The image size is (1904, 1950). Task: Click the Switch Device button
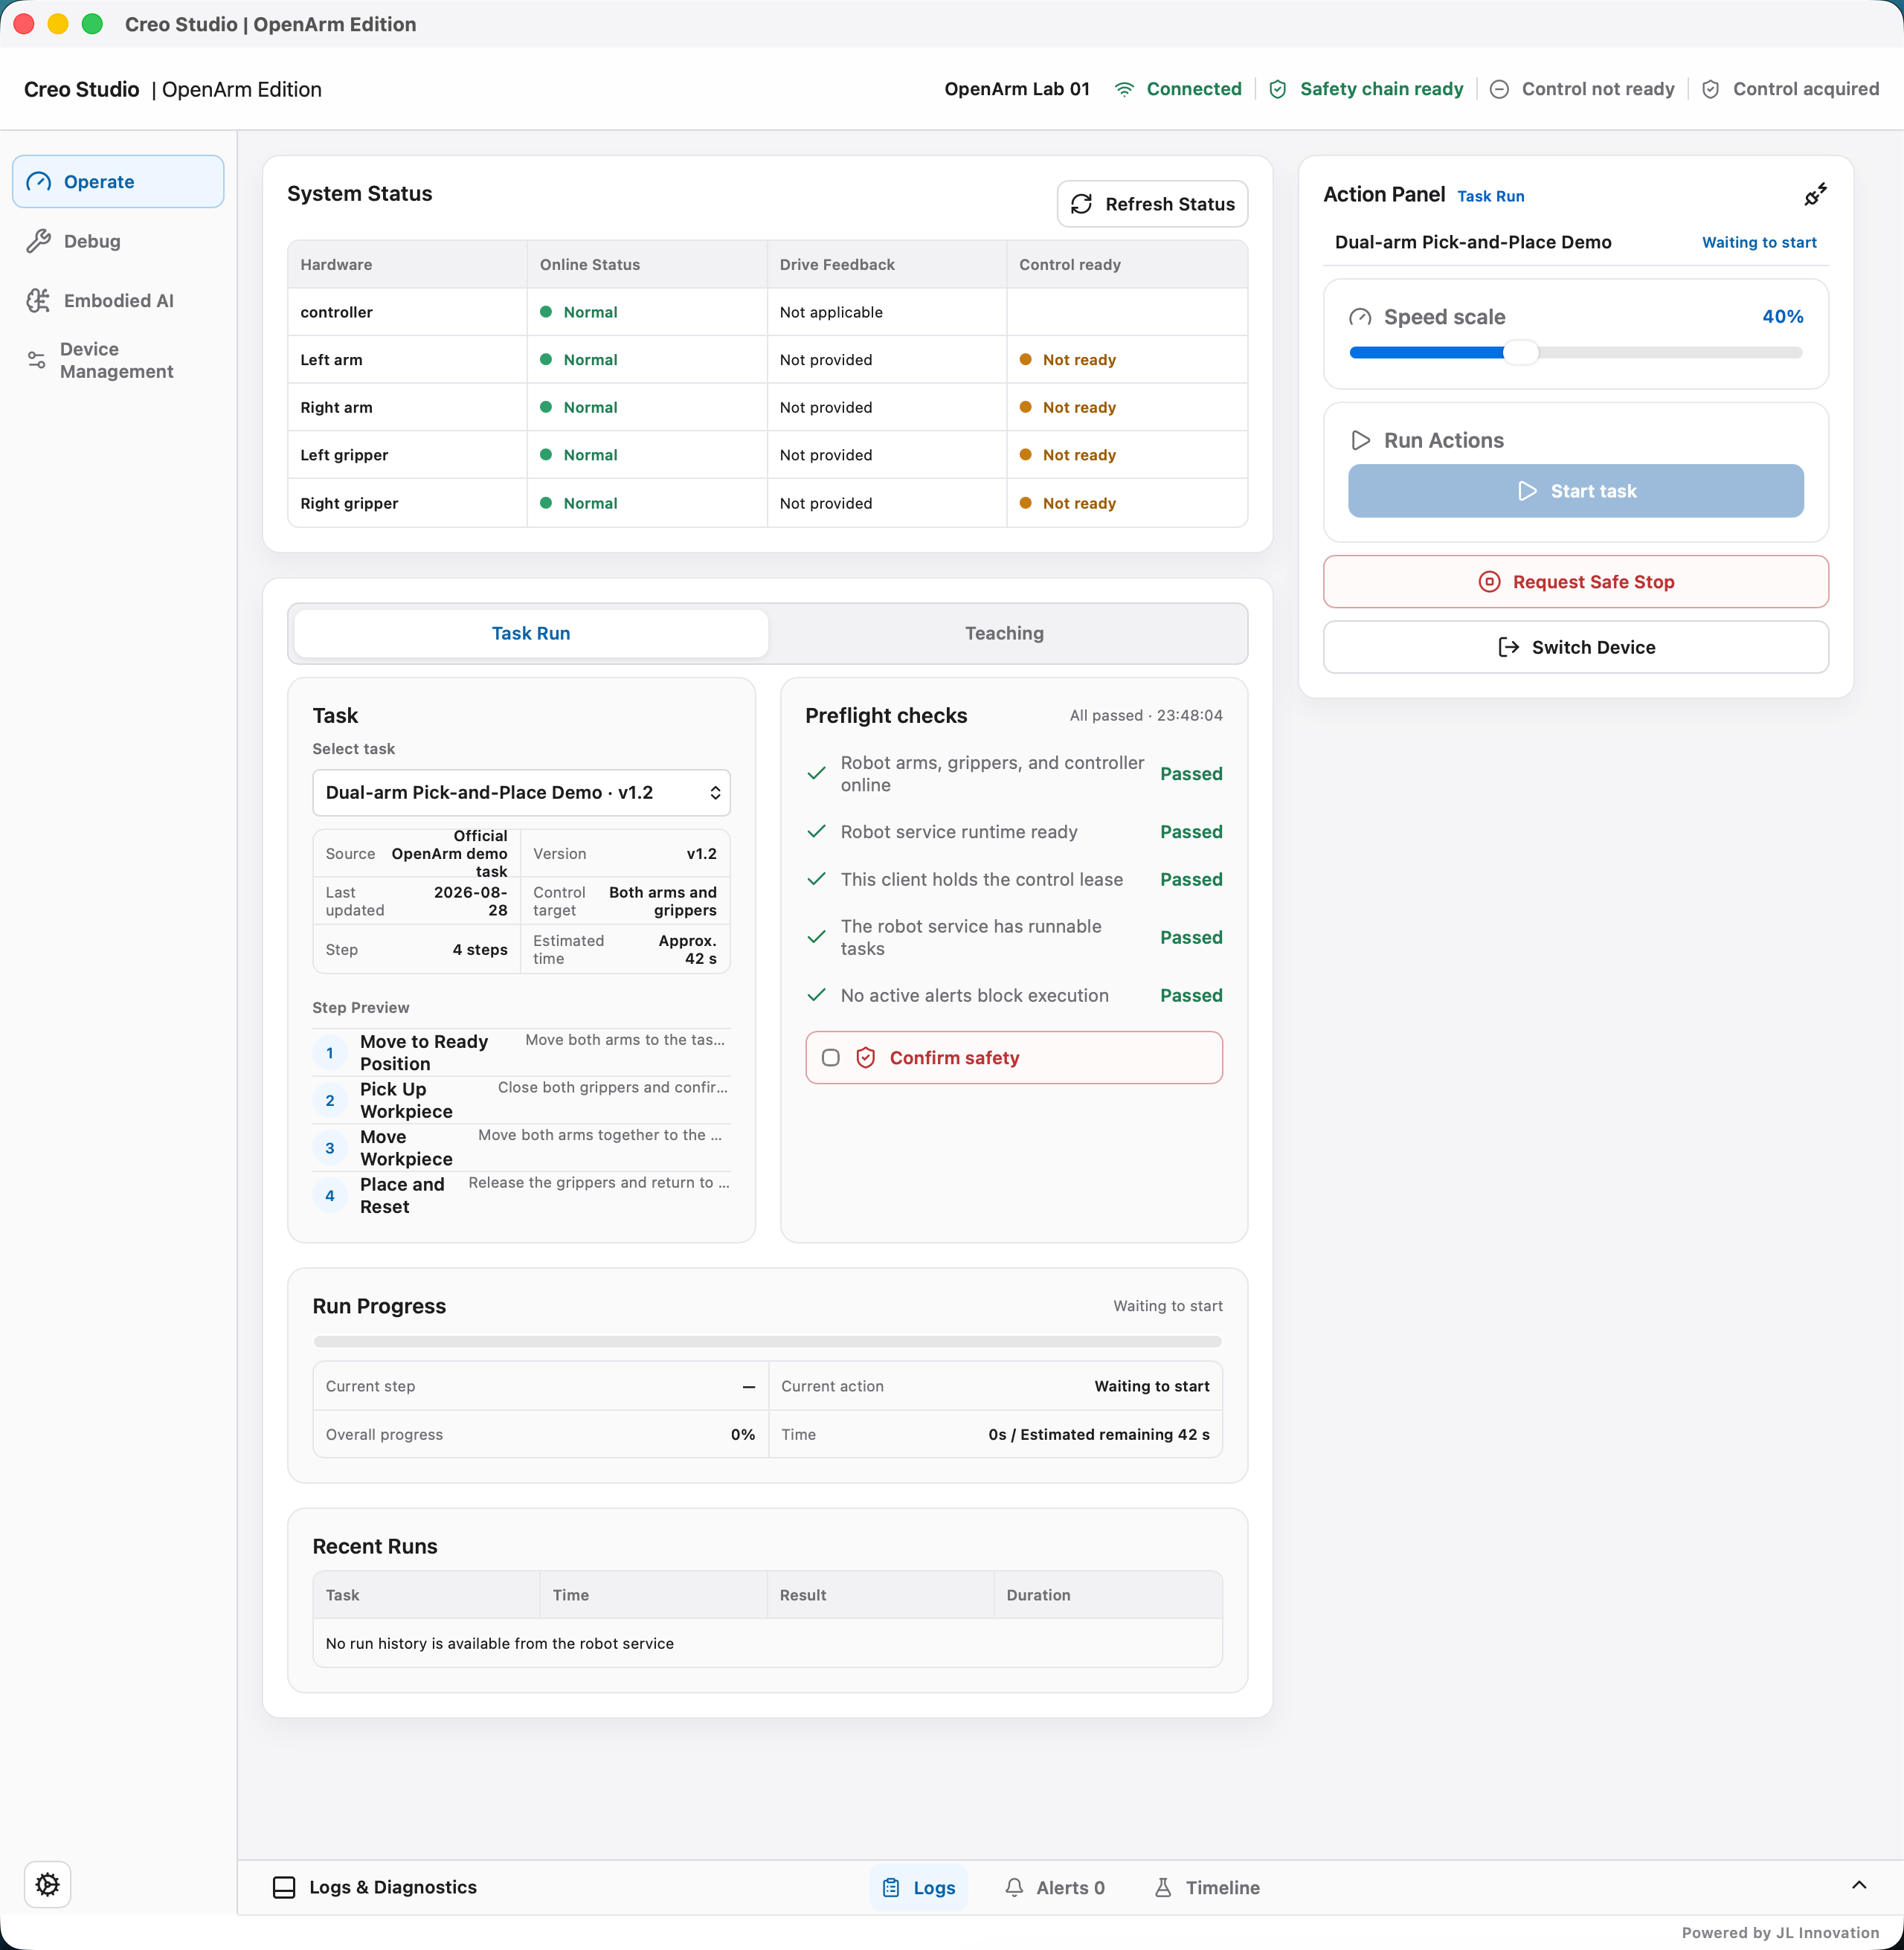tap(1575, 647)
